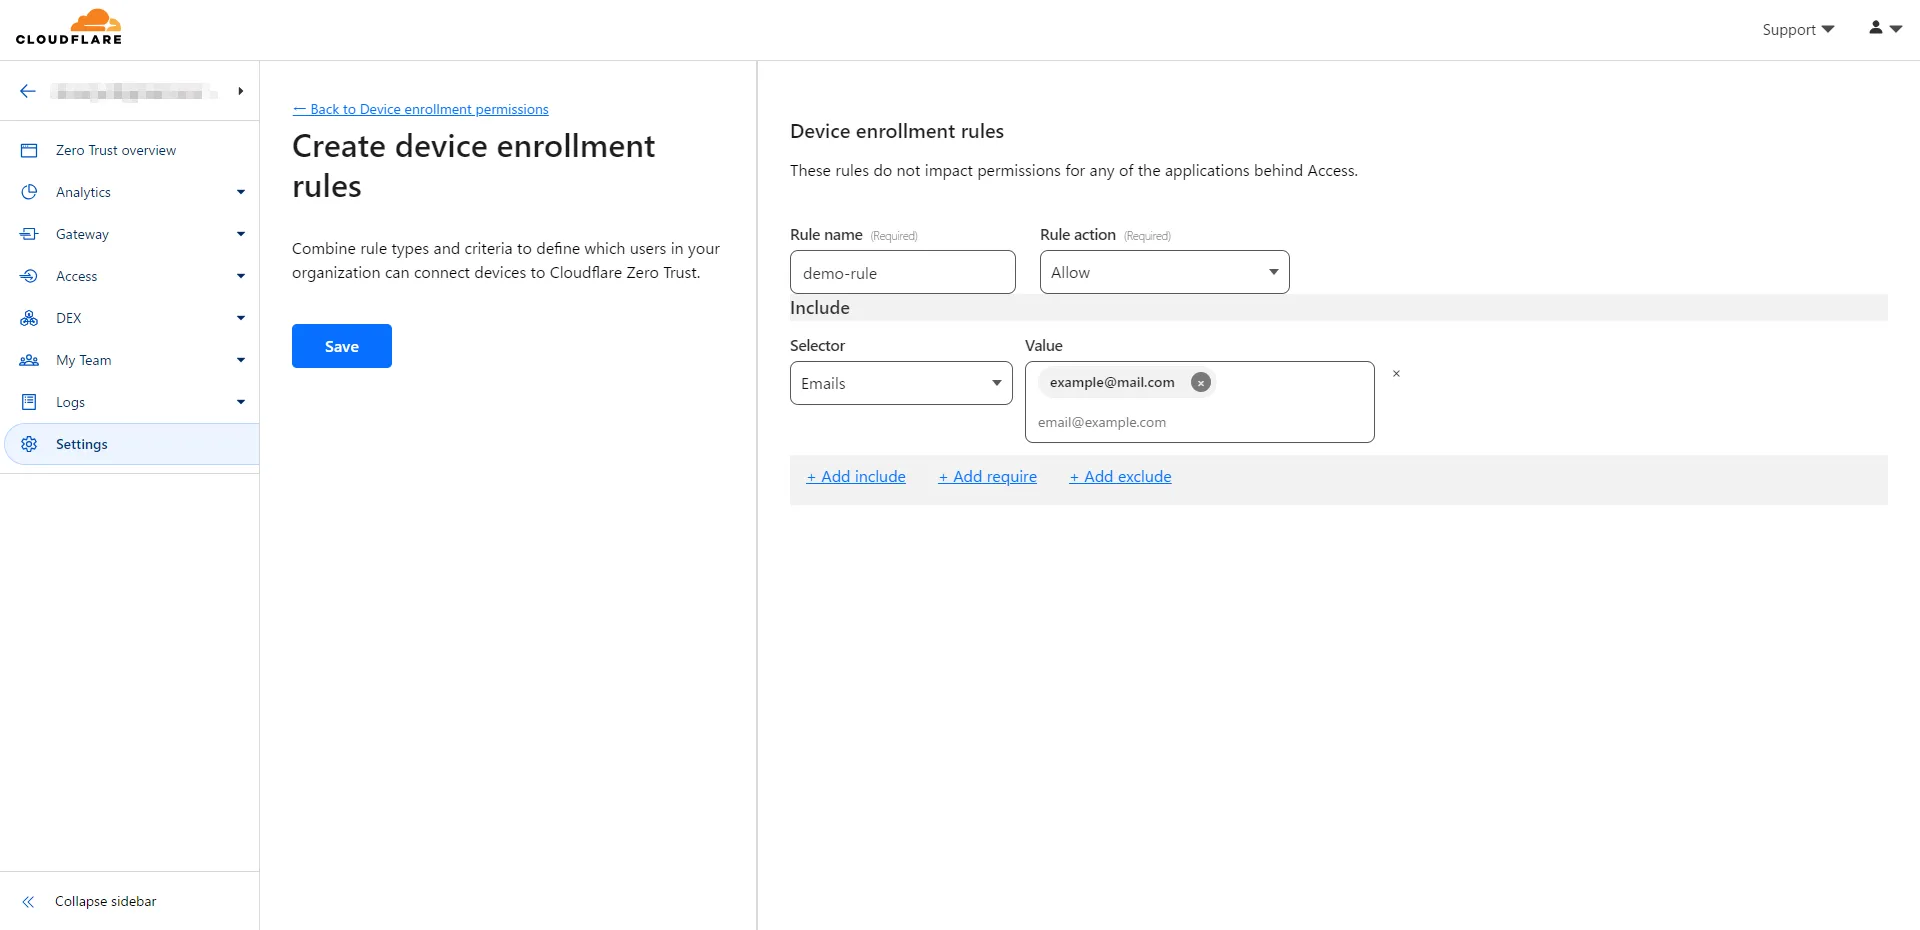The width and height of the screenshot is (1920, 930).
Task: Open the Rule action Allow dropdown
Action: 1164,272
